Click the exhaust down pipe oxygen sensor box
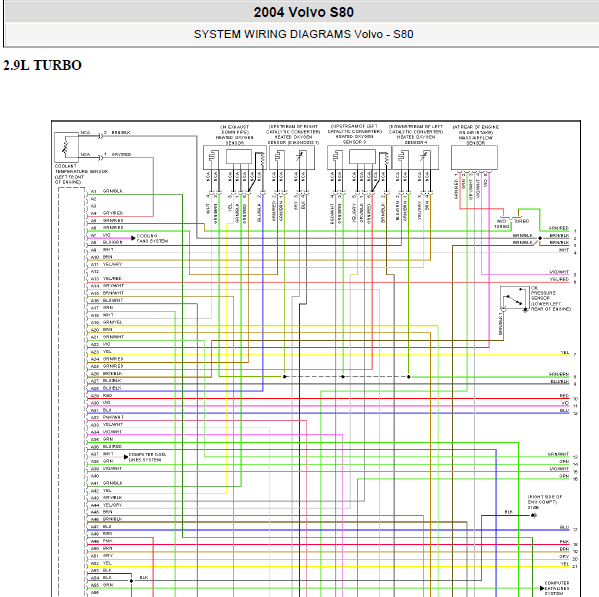 [235, 157]
